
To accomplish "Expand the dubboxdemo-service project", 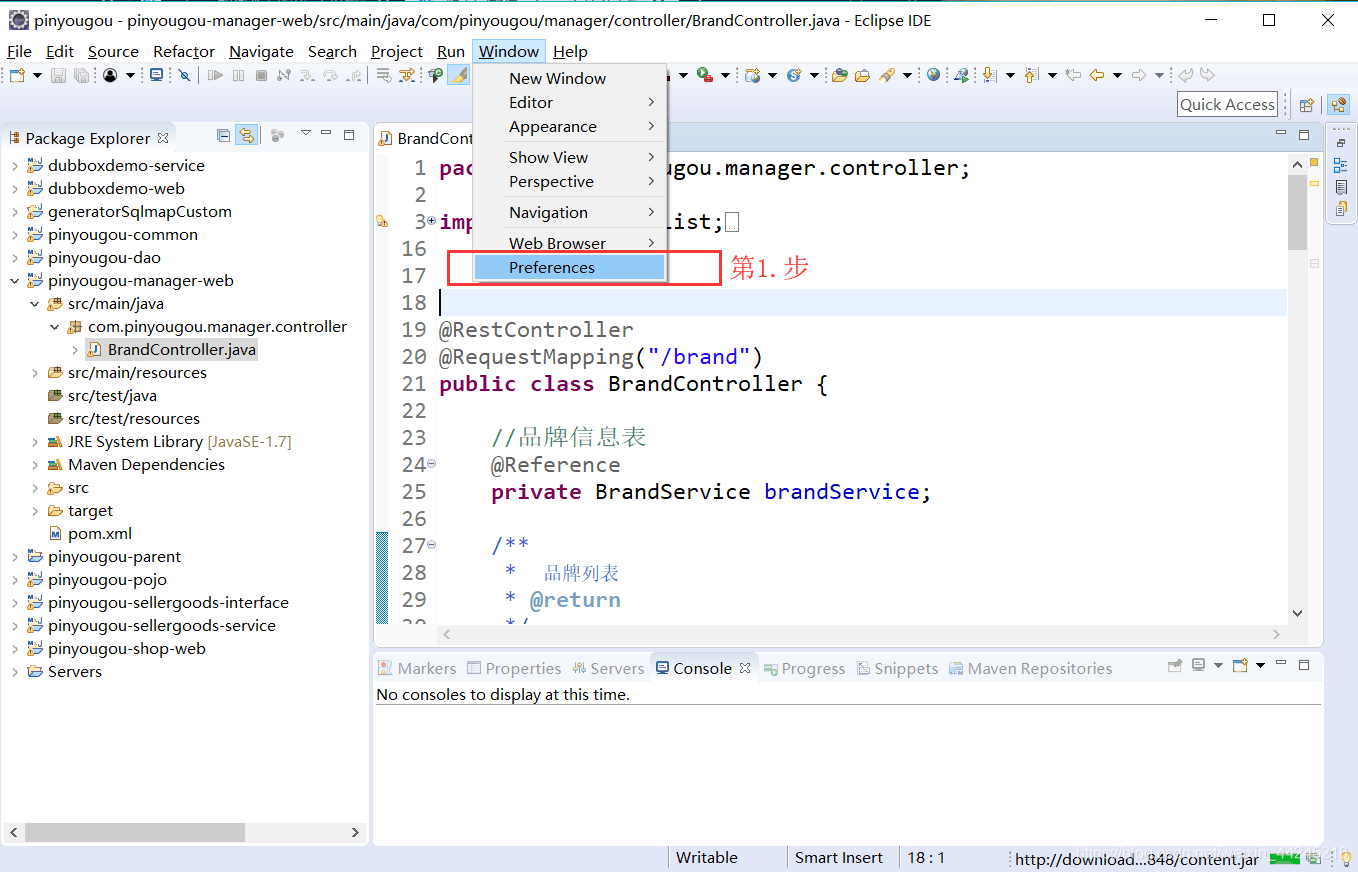I will point(15,166).
